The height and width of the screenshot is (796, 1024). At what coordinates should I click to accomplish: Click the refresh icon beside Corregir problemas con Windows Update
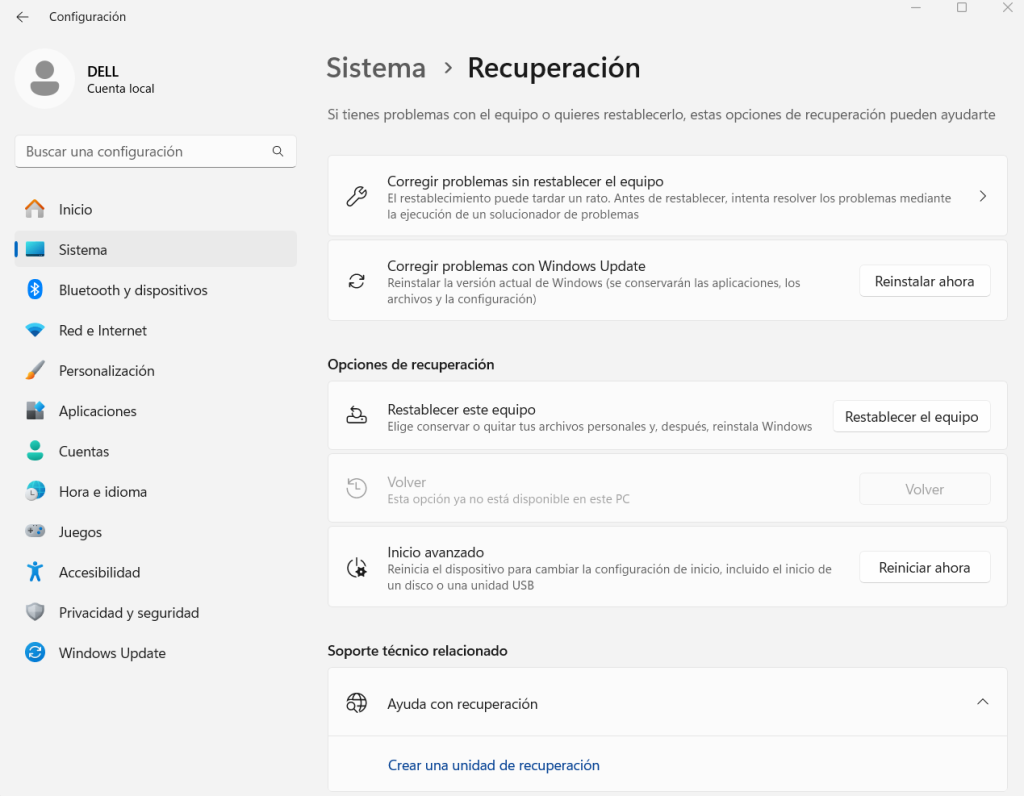[x=357, y=281]
